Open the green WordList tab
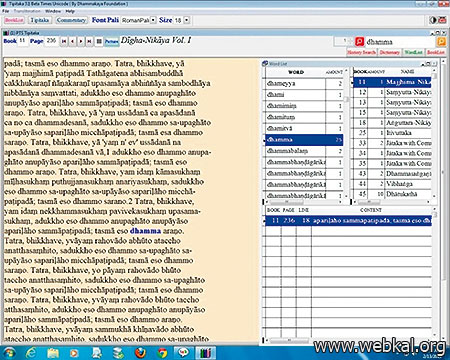Viewport: 450px width, 360px height. point(413,52)
